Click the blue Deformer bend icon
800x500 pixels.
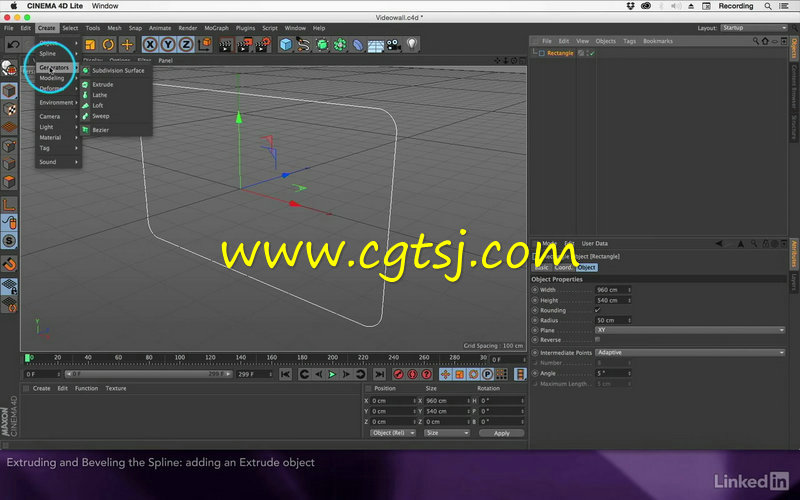(x=358, y=45)
